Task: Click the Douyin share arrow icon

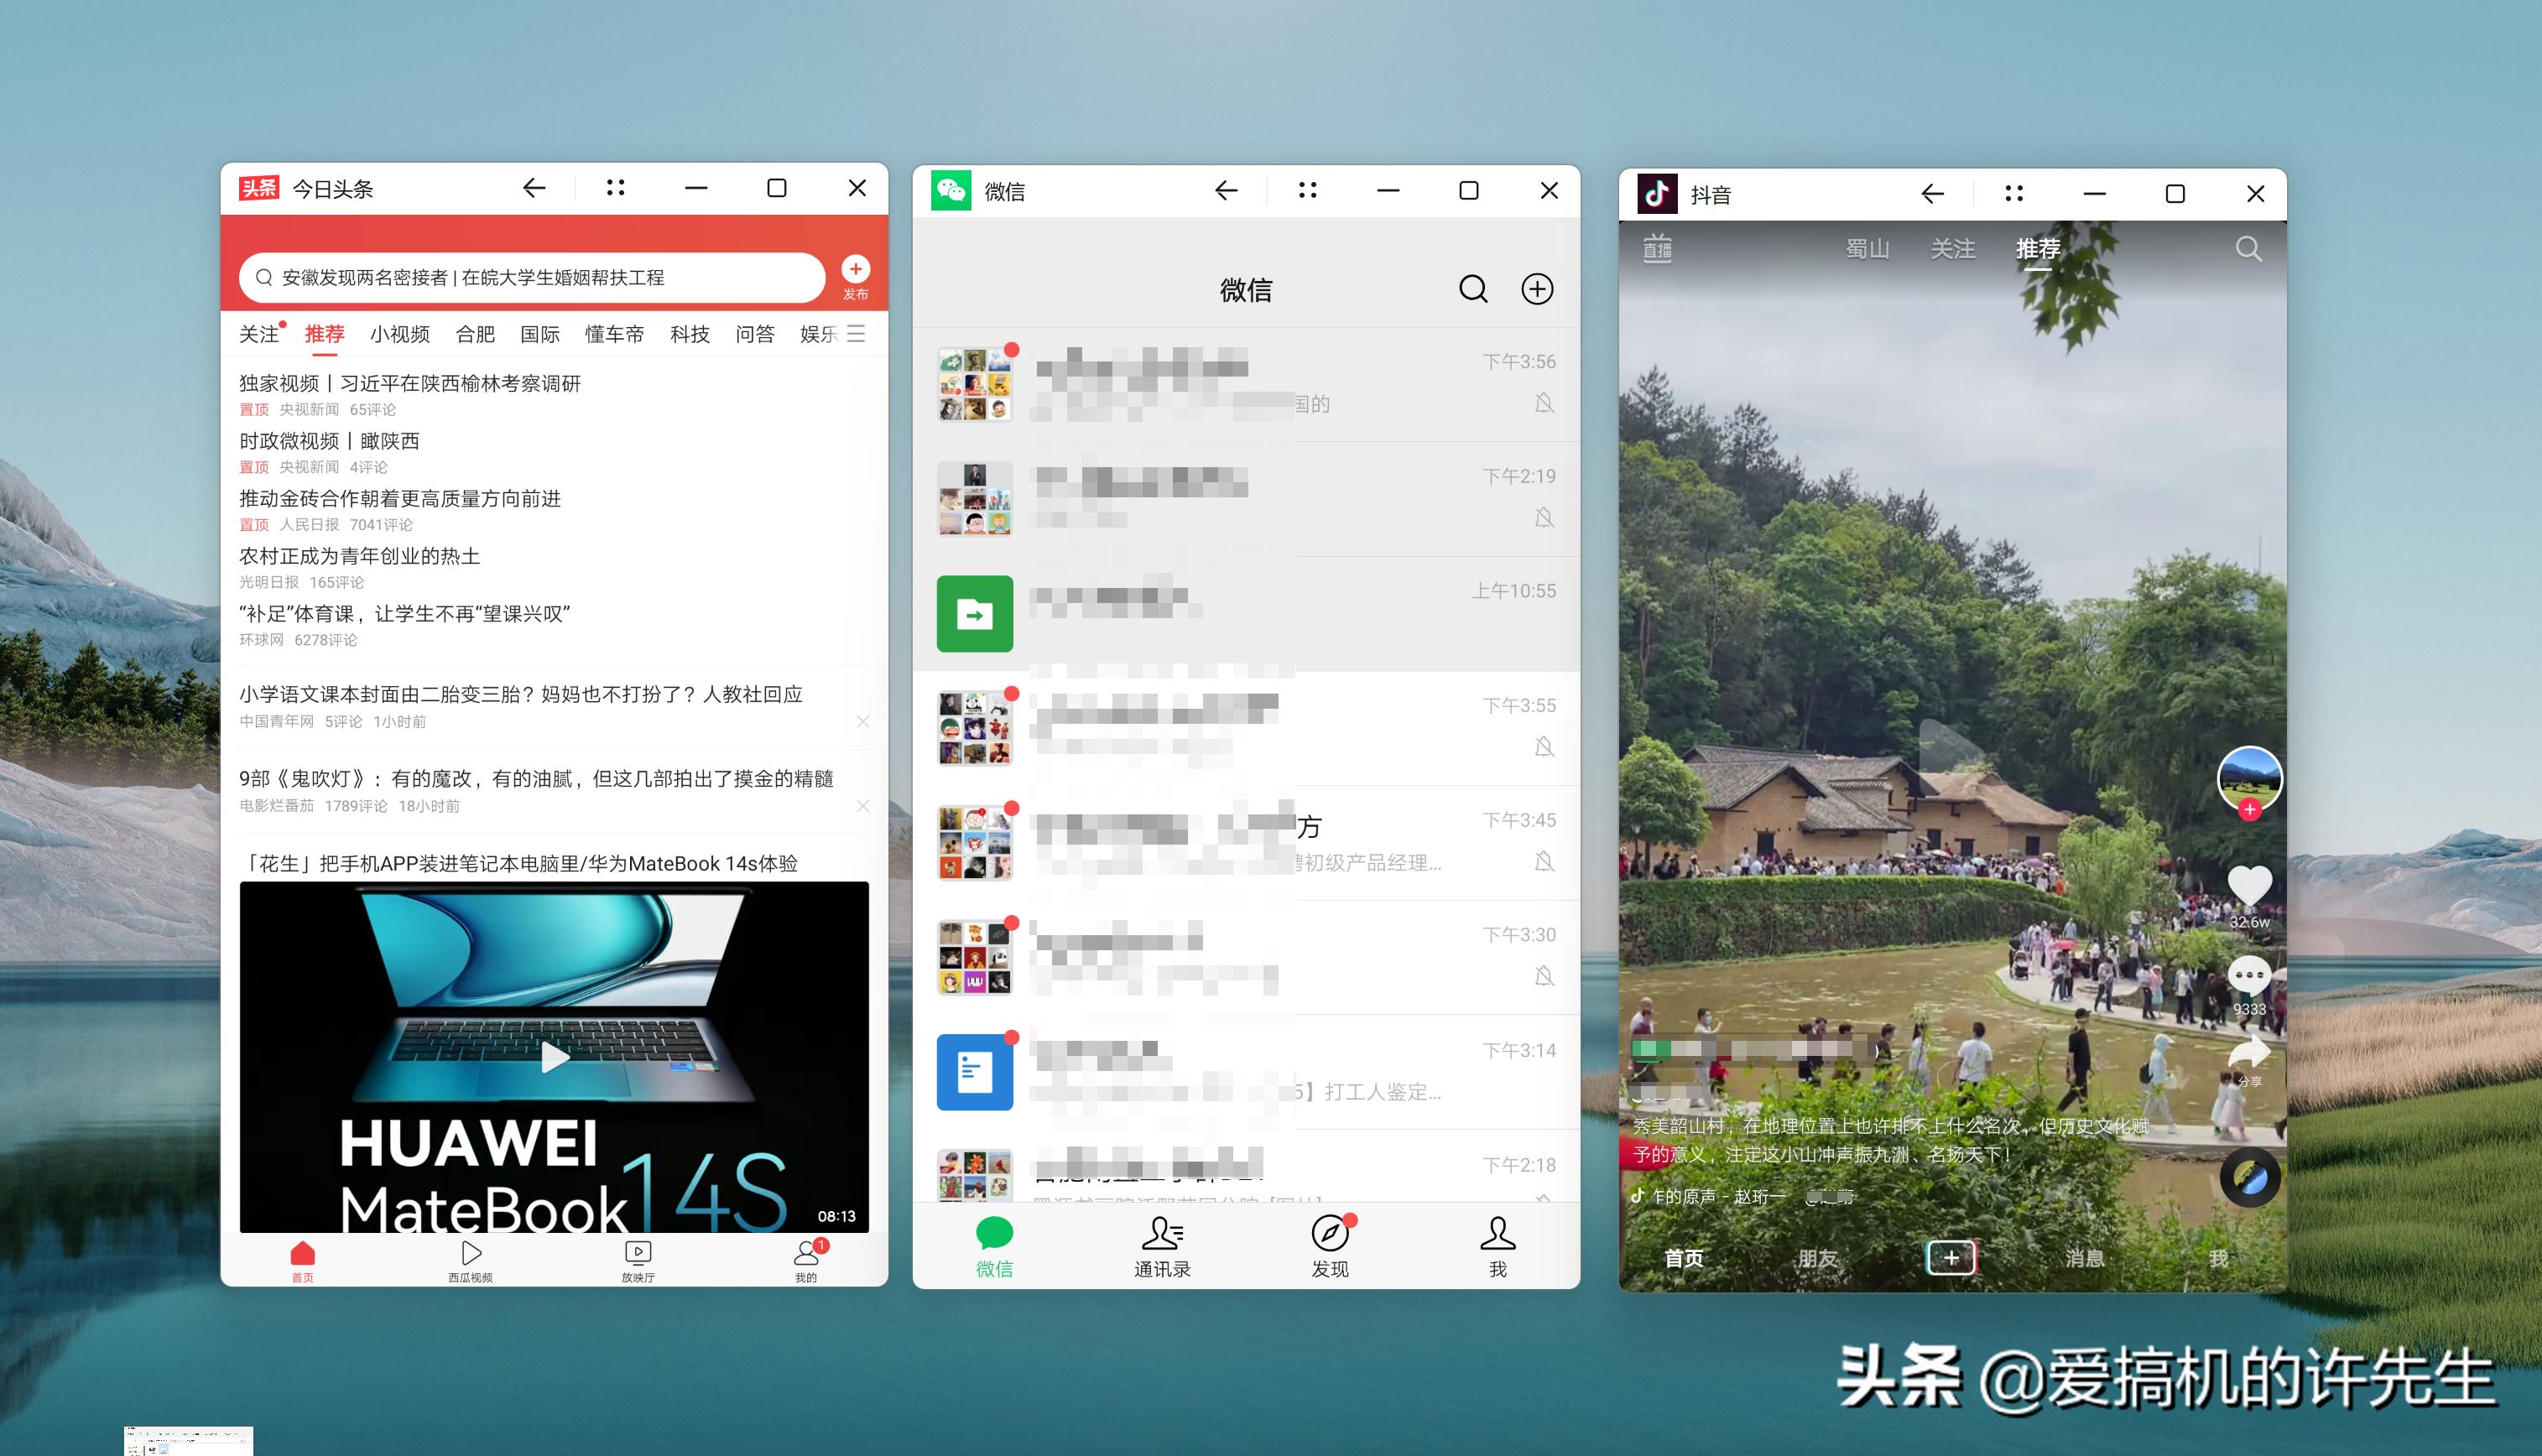Action: pos(2251,1051)
